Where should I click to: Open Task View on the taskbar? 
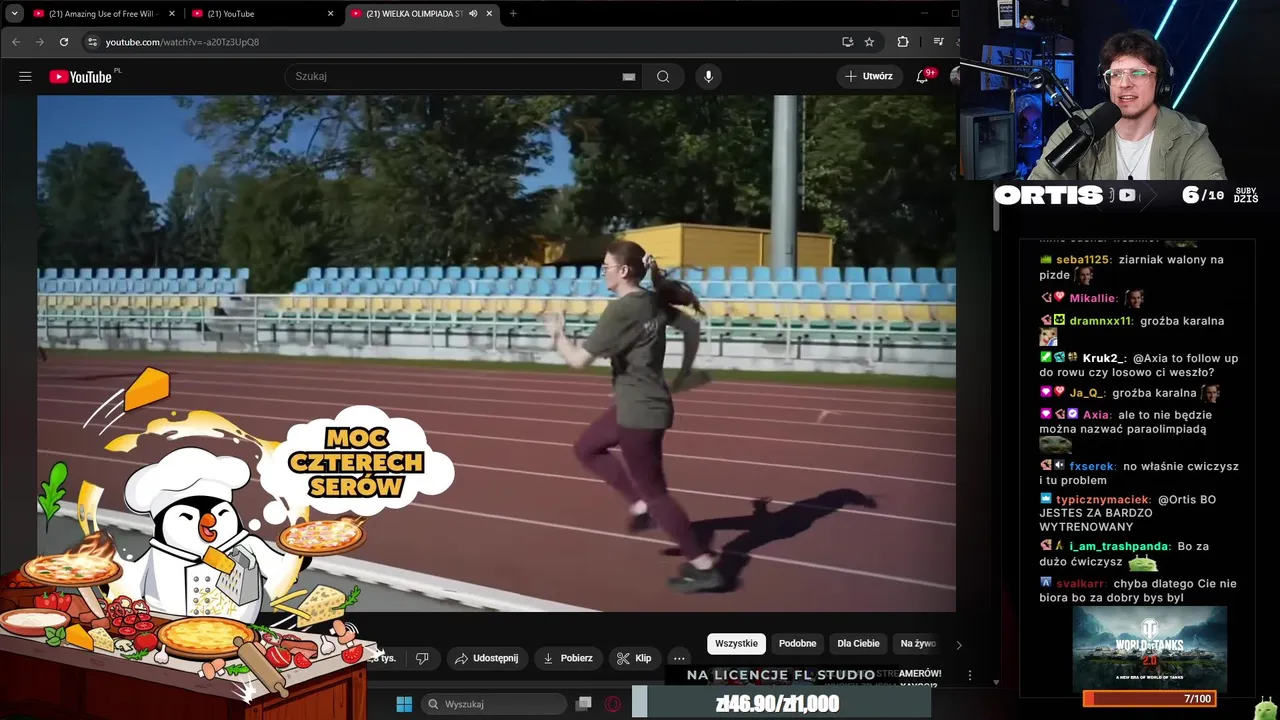[584, 704]
